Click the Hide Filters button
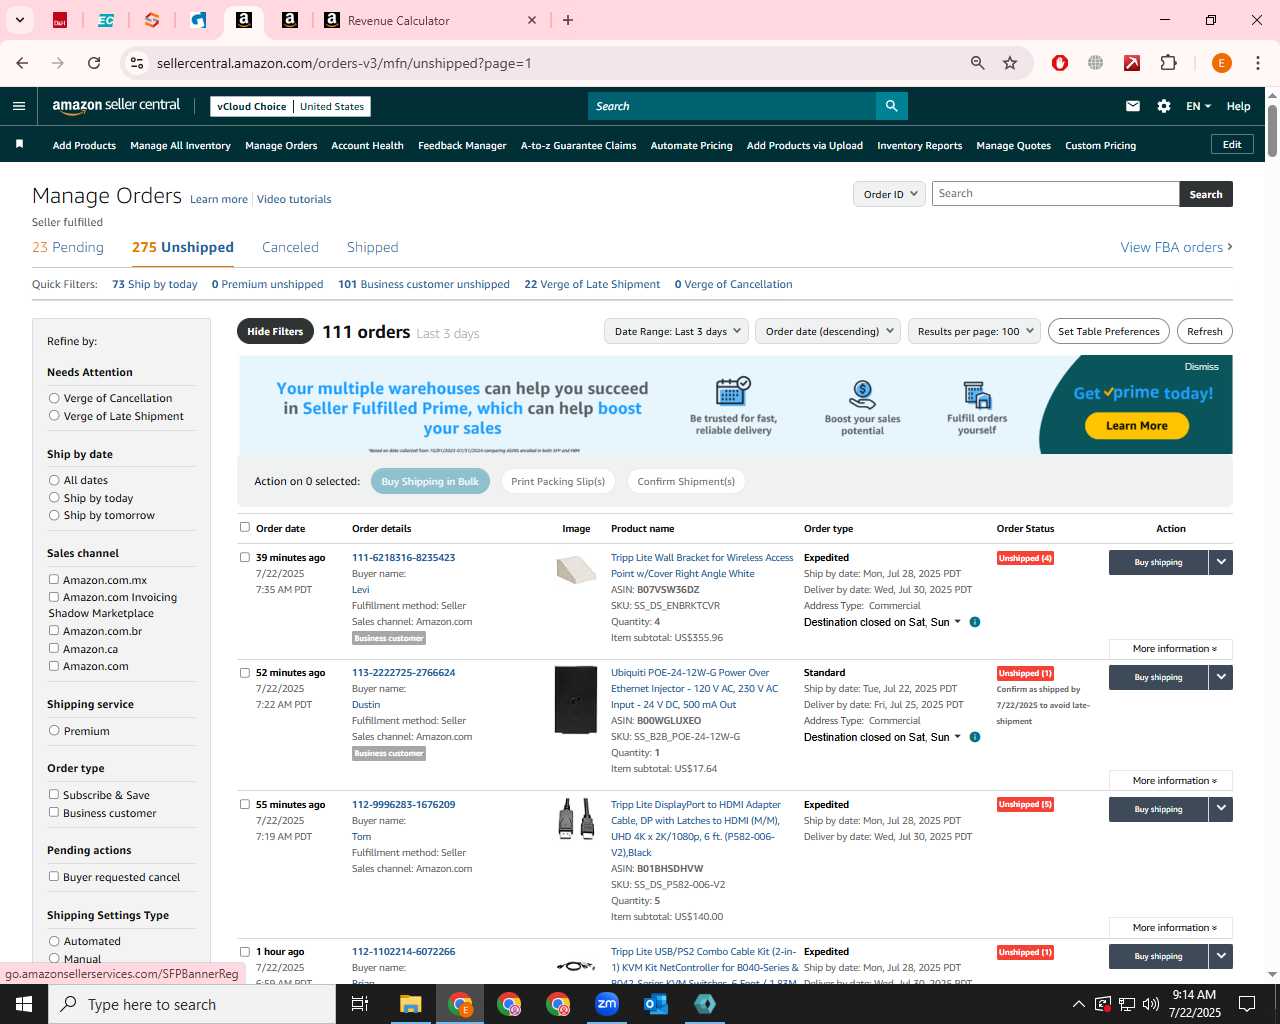The width and height of the screenshot is (1280, 1024). [275, 331]
